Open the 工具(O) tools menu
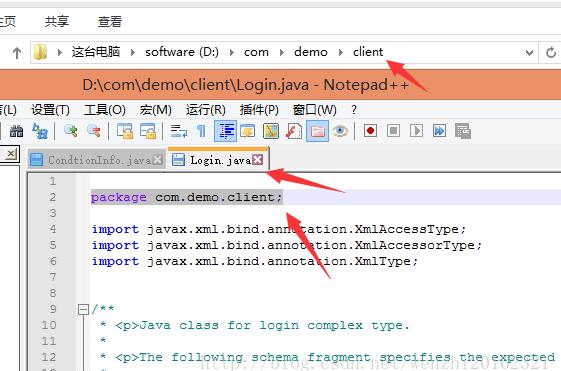 (104, 110)
